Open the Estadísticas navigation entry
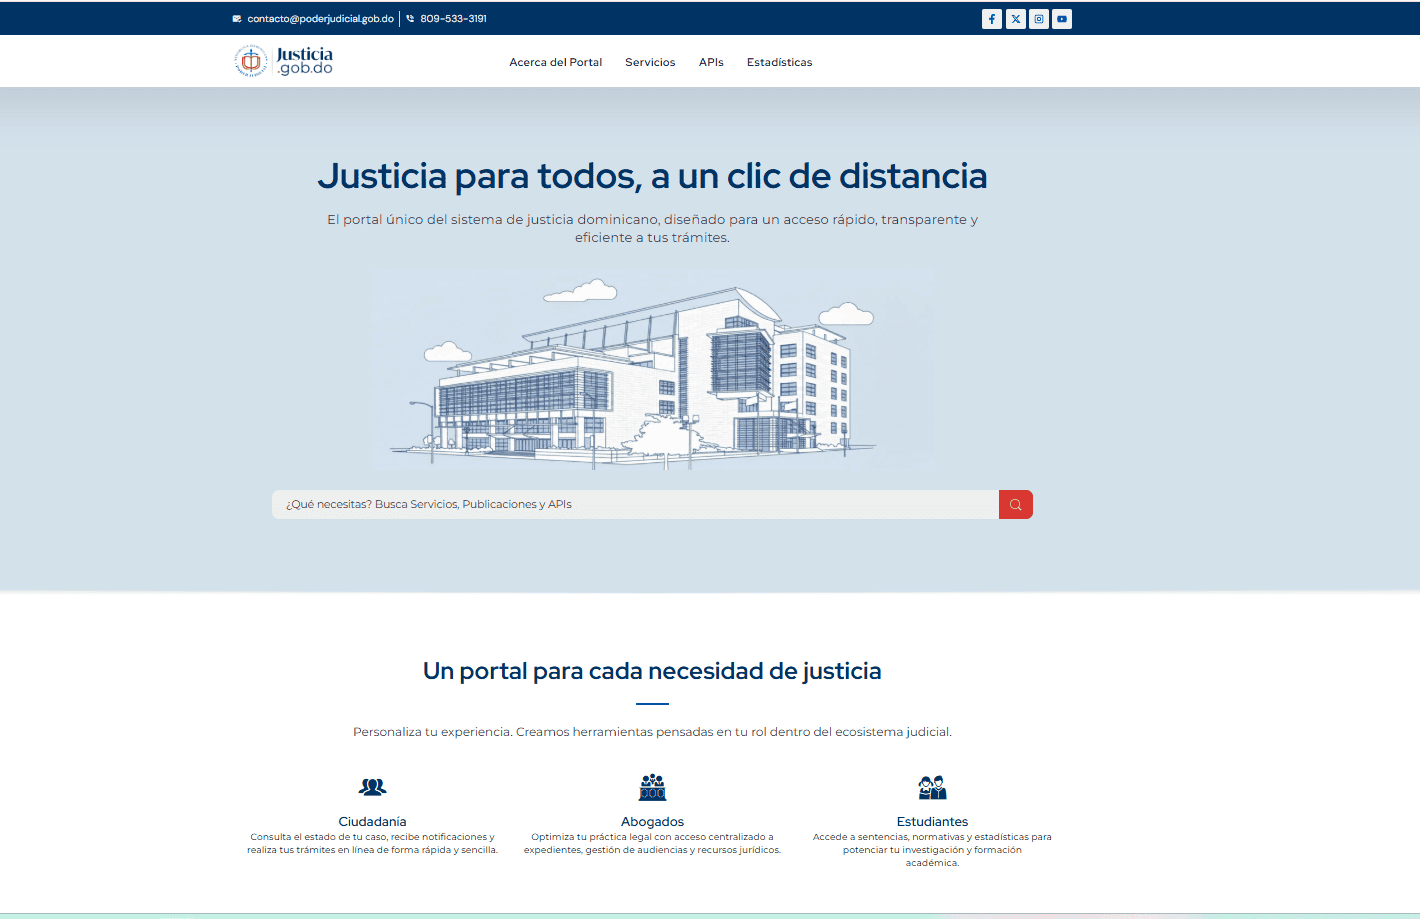1420x919 pixels. pyautogui.click(x=779, y=62)
